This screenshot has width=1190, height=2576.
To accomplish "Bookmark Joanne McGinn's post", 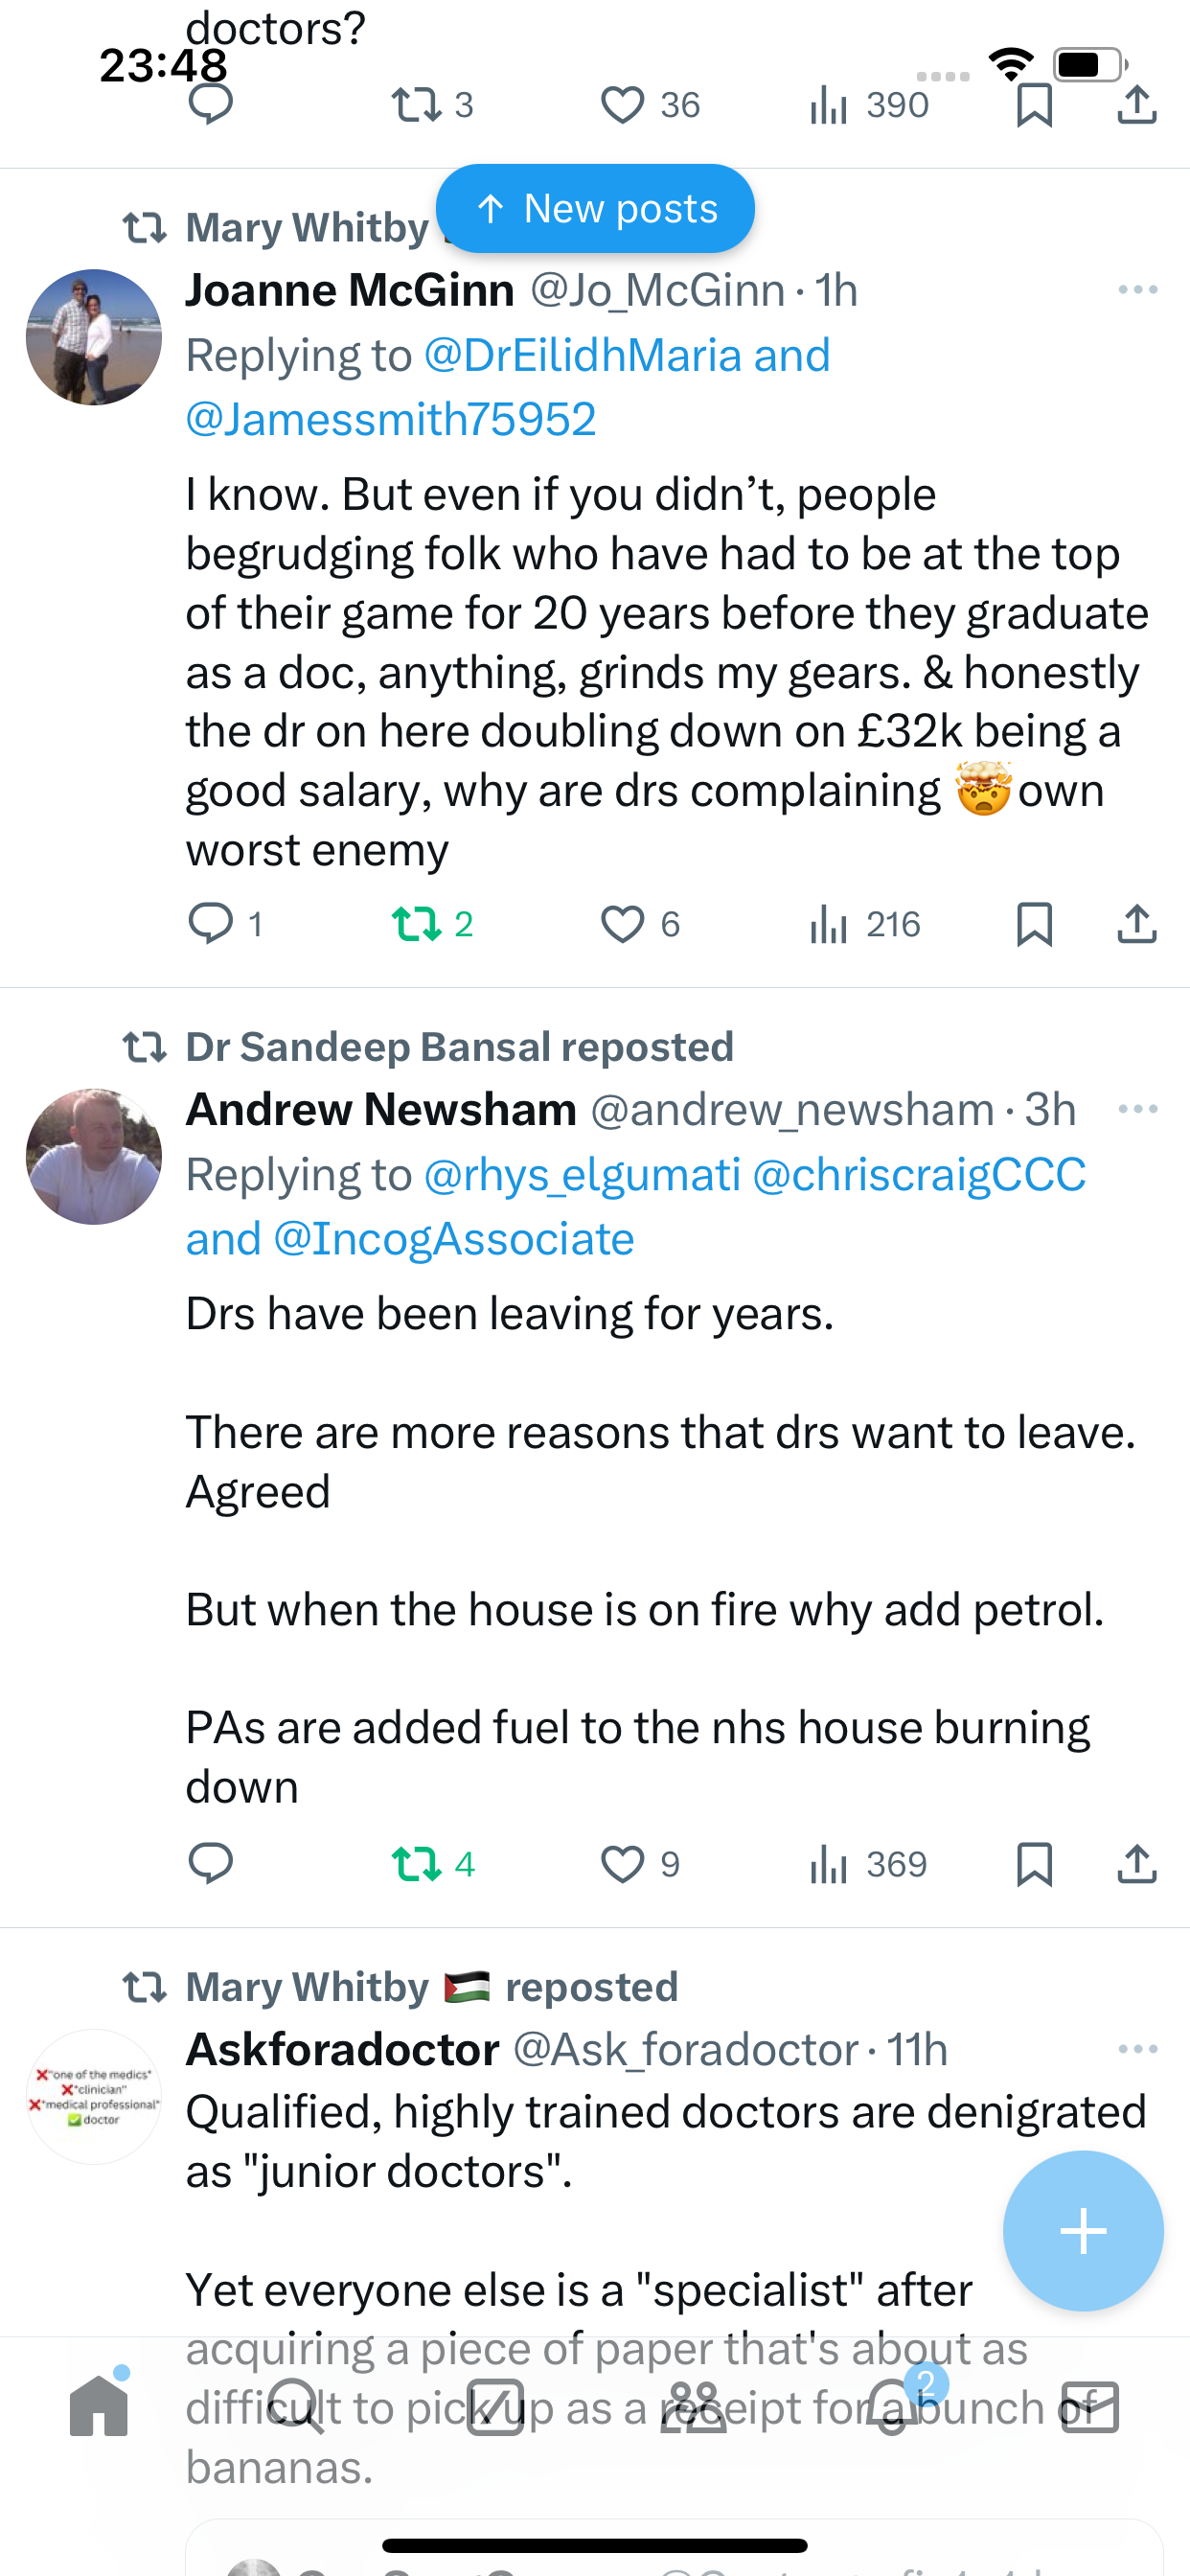I will [x=1034, y=923].
